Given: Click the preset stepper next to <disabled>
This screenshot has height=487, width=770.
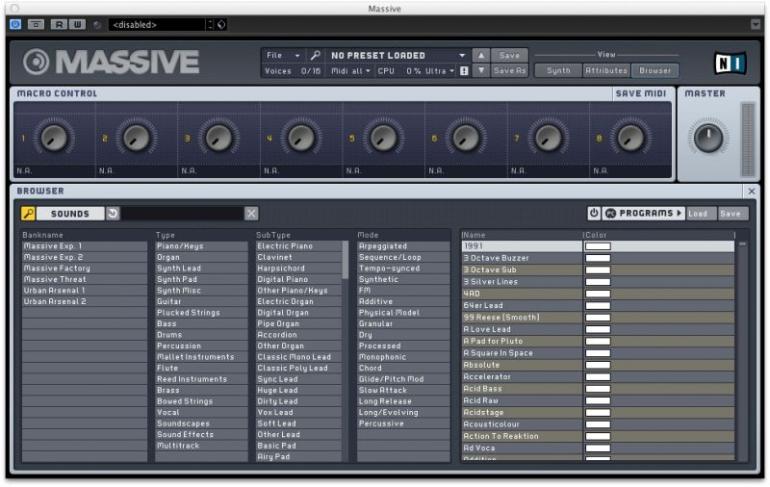Looking at the screenshot, I should pos(210,25).
